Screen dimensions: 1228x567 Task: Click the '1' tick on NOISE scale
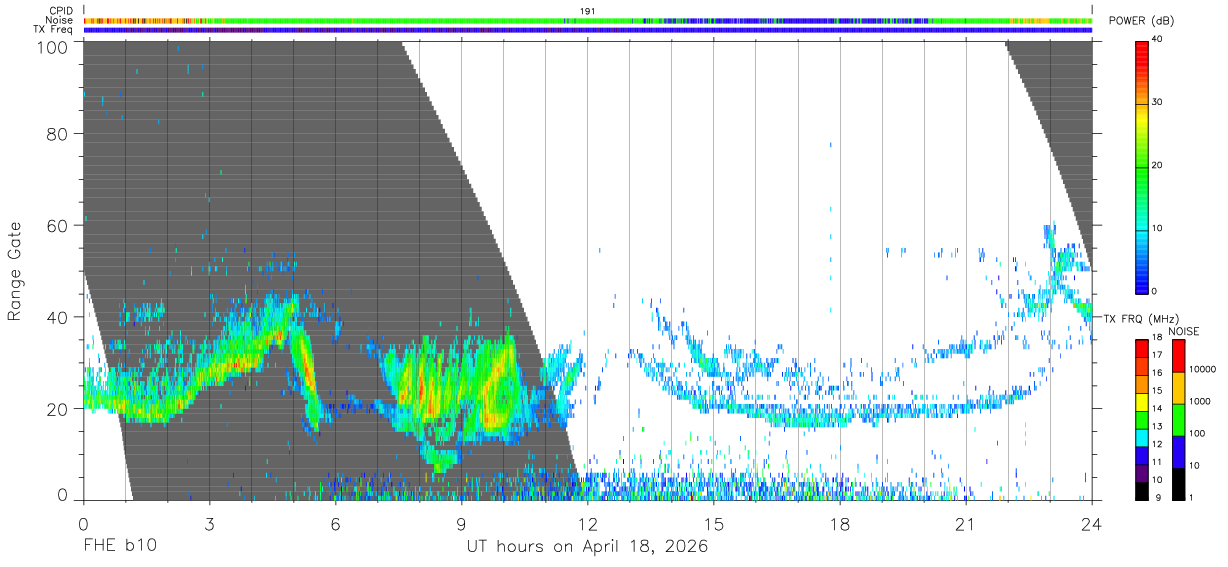(1191, 497)
